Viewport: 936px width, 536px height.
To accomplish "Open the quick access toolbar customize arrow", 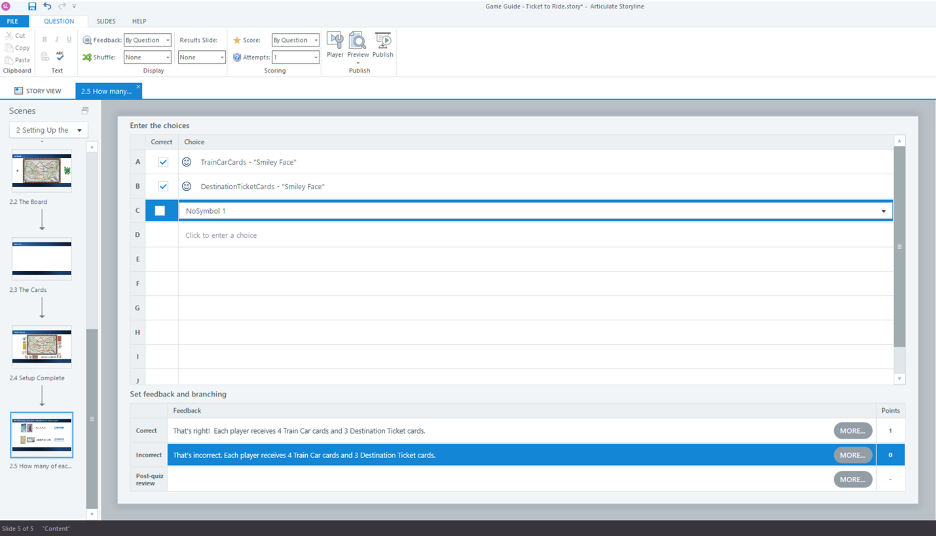I will [74, 7].
